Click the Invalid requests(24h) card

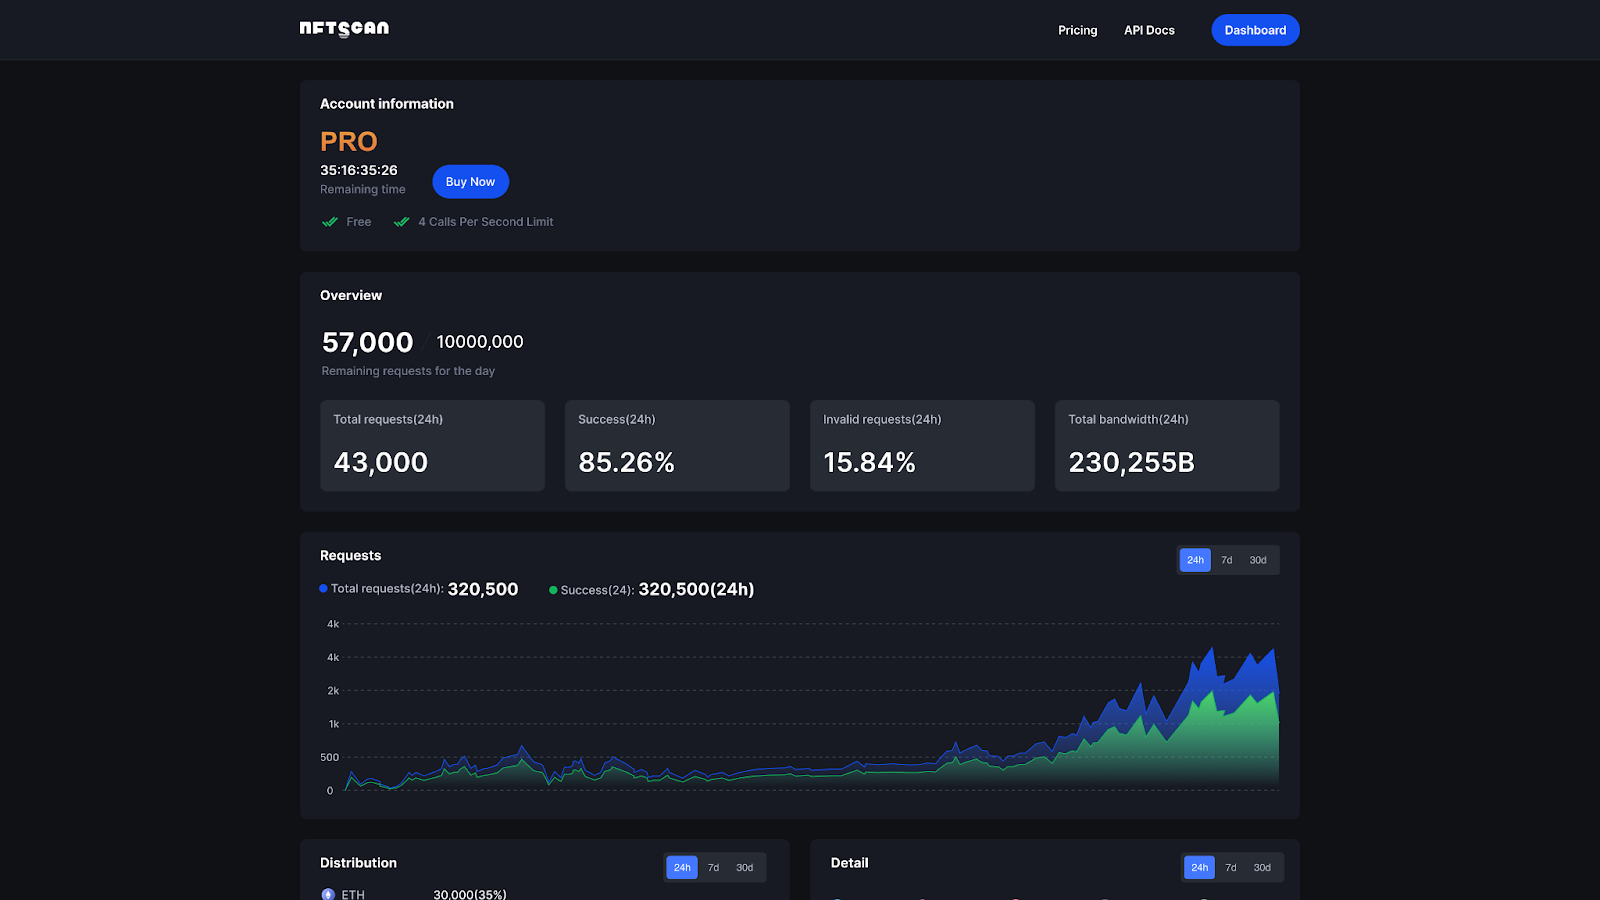(x=922, y=446)
